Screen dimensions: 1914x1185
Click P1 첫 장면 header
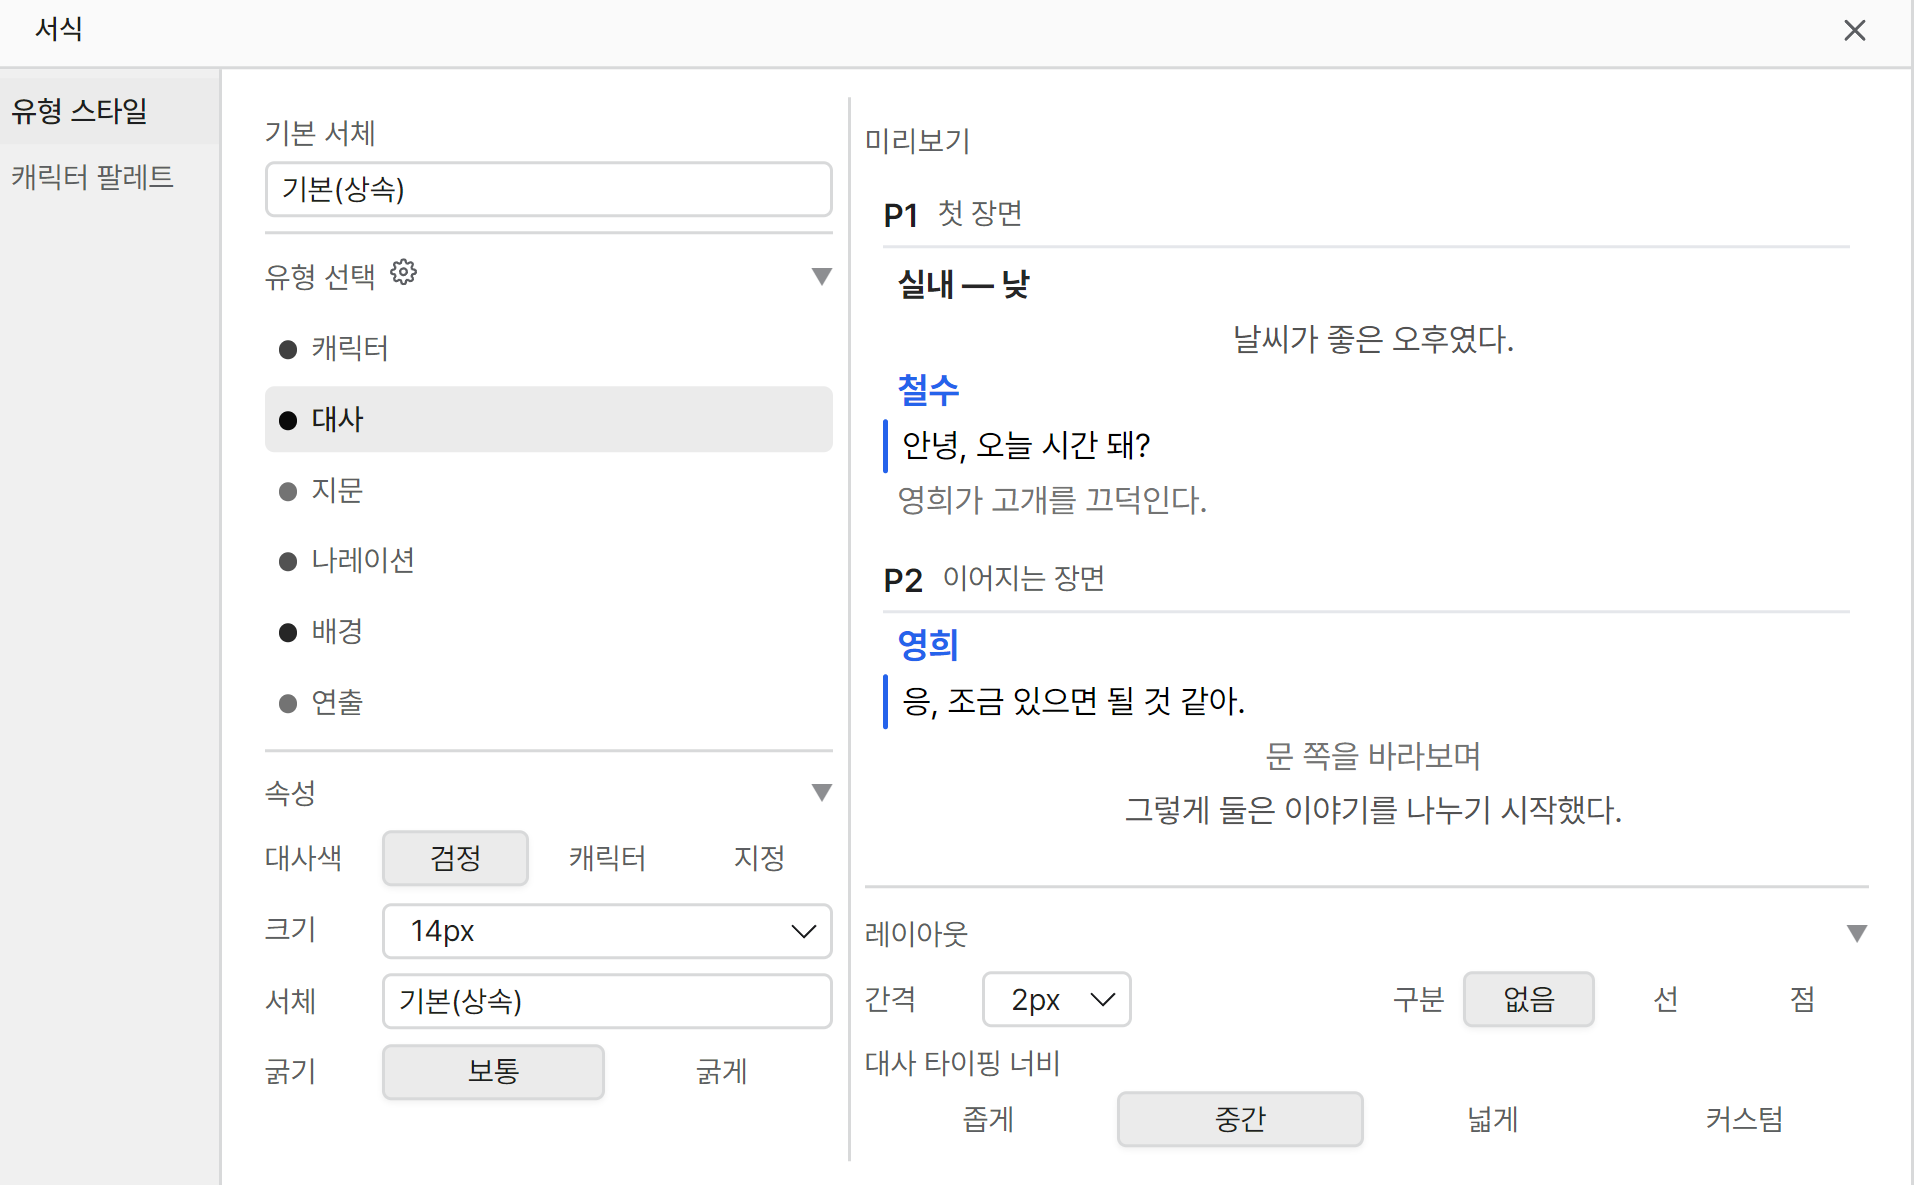click(x=953, y=214)
